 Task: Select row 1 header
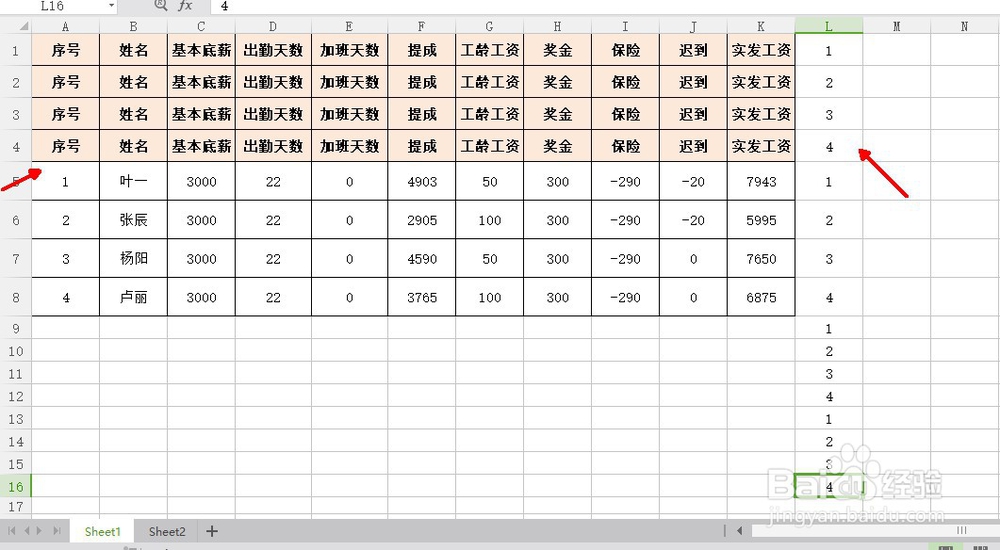[16, 50]
